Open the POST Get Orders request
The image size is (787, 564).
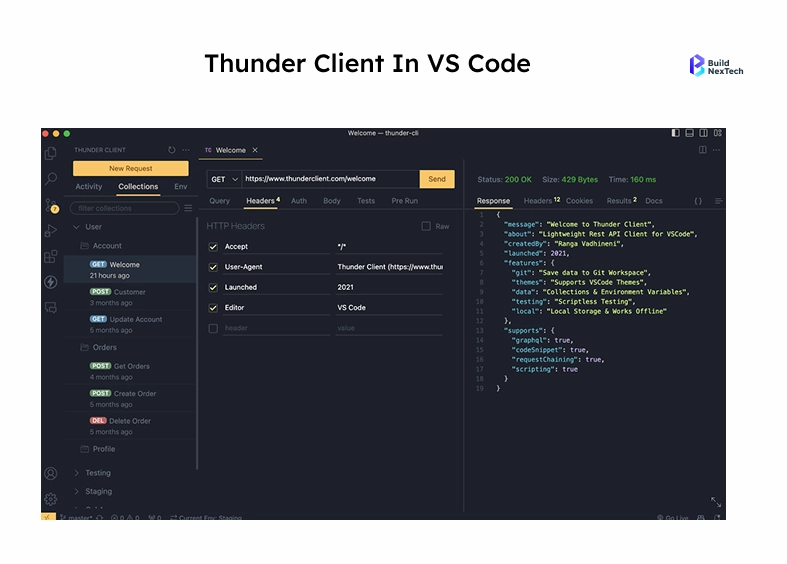coord(130,371)
